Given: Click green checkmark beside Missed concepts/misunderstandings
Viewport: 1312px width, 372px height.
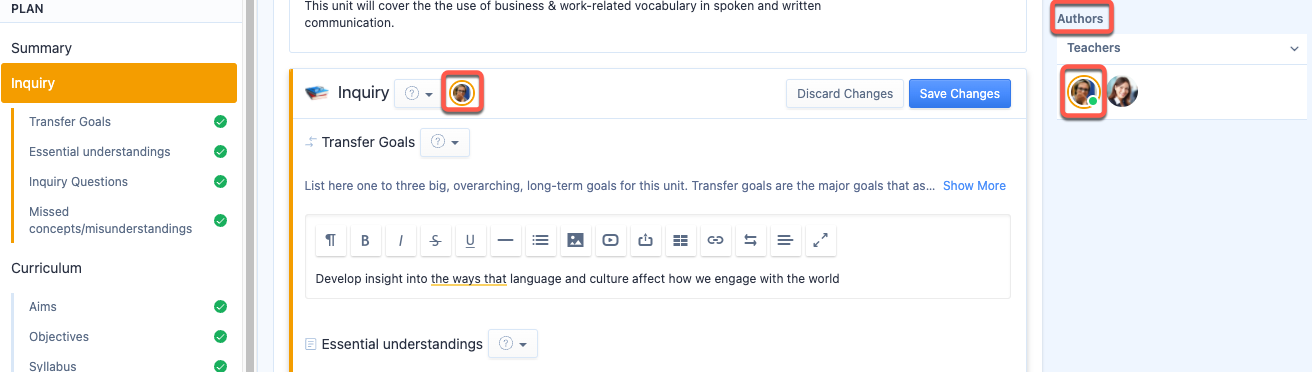Looking at the screenshot, I should pyautogui.click(x=220, y=220).
